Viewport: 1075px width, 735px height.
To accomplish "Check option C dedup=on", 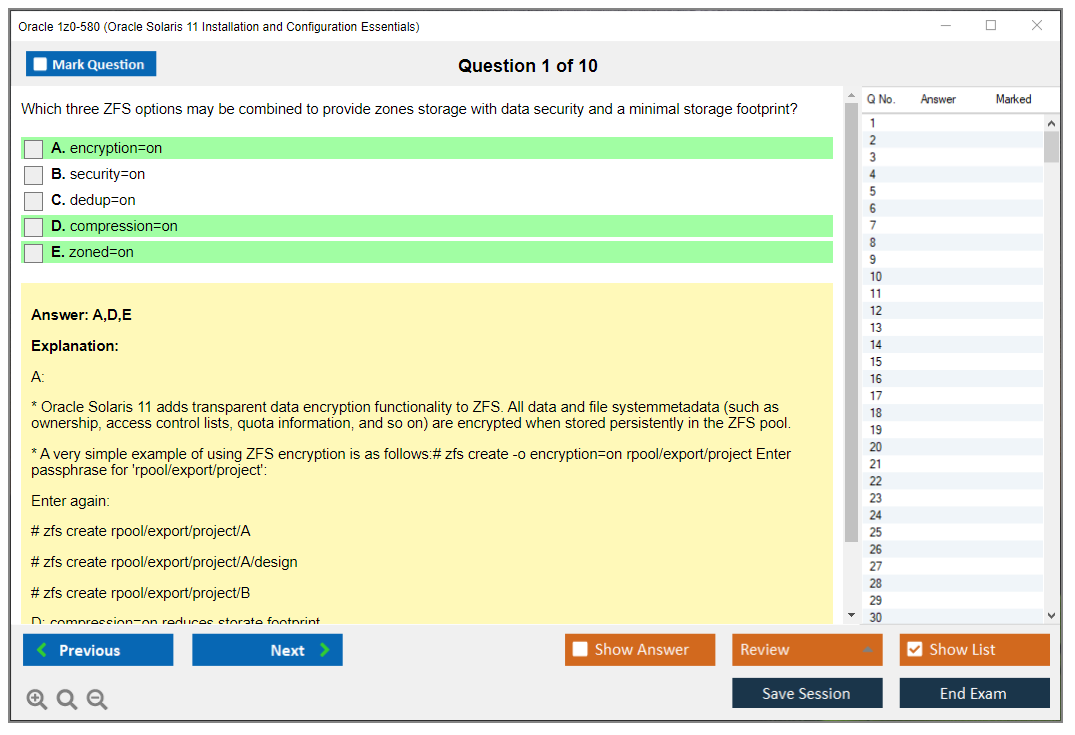I will point(34,201).
